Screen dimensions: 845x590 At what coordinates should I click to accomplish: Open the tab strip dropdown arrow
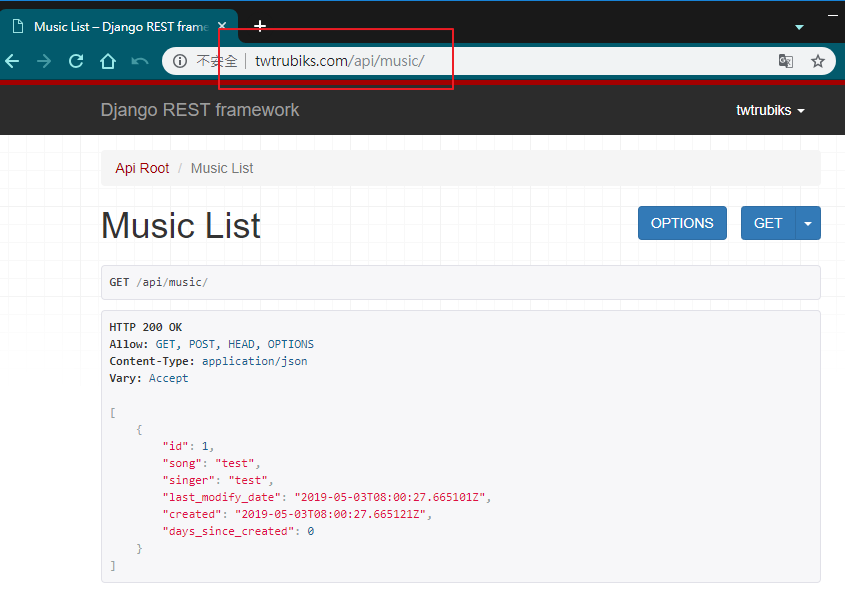[799, 27]
